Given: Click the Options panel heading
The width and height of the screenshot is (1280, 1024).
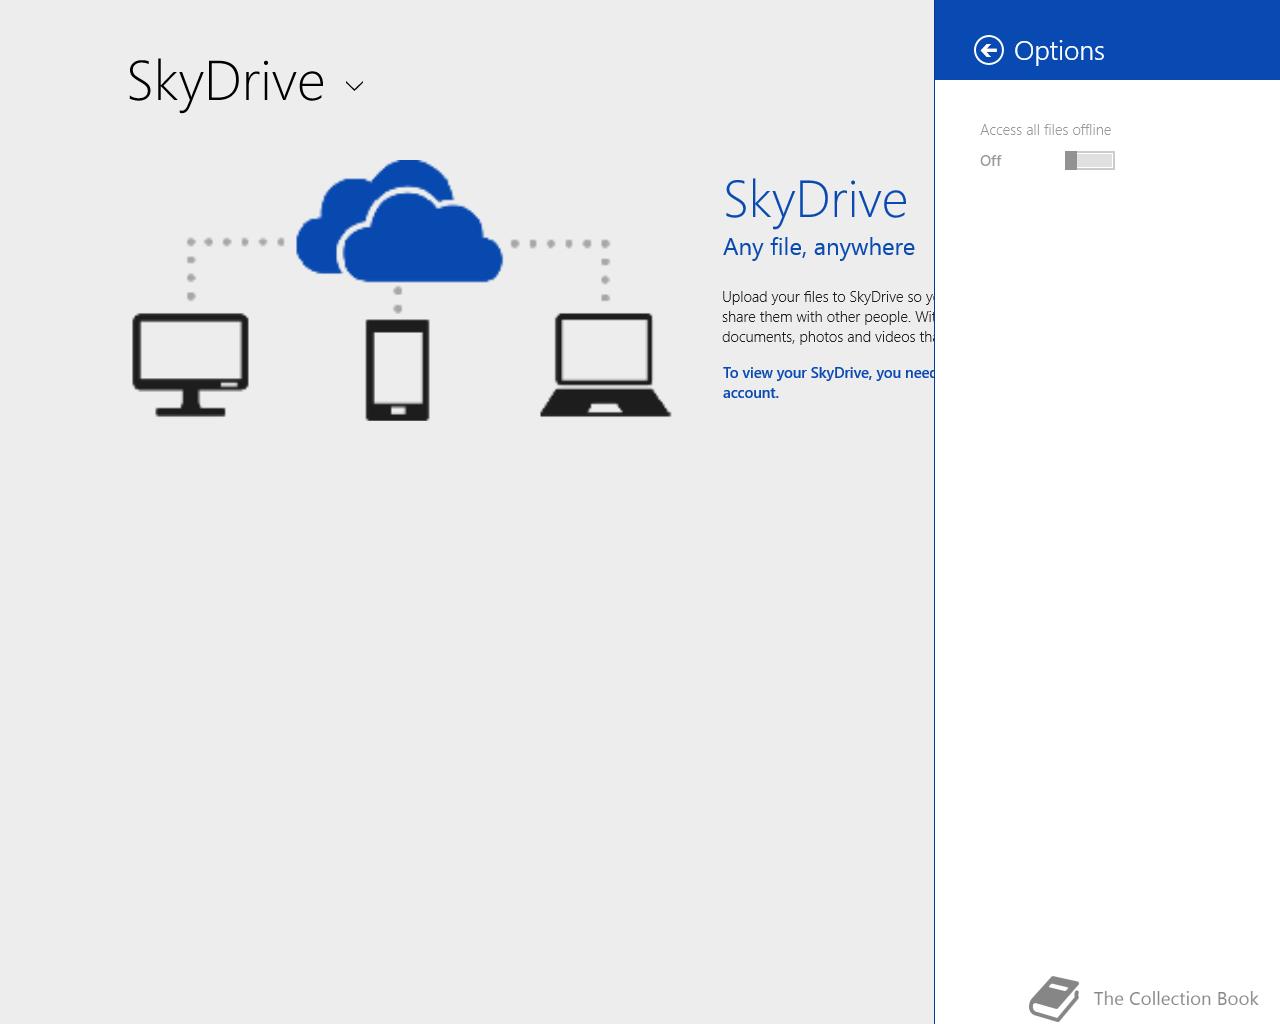Looking at the screenshot, I should pos(1059,51).
